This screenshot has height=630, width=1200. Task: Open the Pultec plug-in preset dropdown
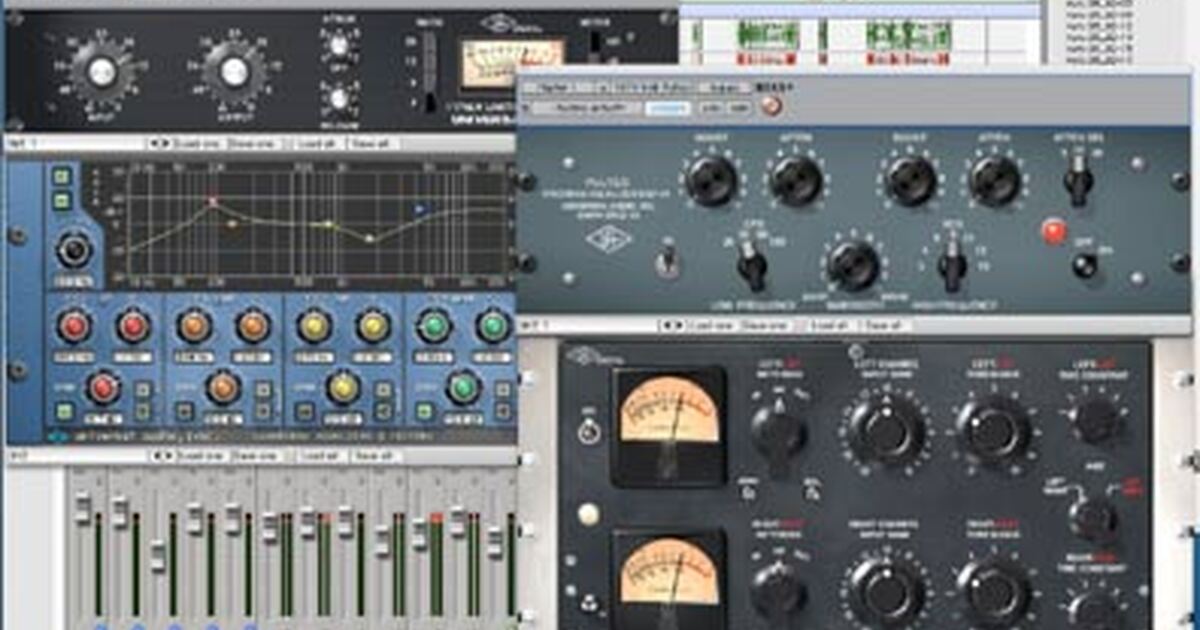click(598, 107)
